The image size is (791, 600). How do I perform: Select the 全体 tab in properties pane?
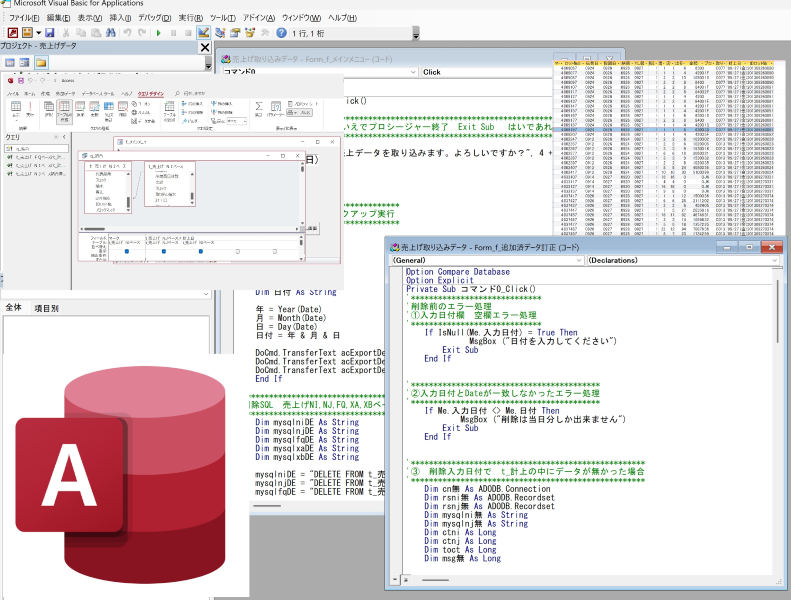coord(14,308)
